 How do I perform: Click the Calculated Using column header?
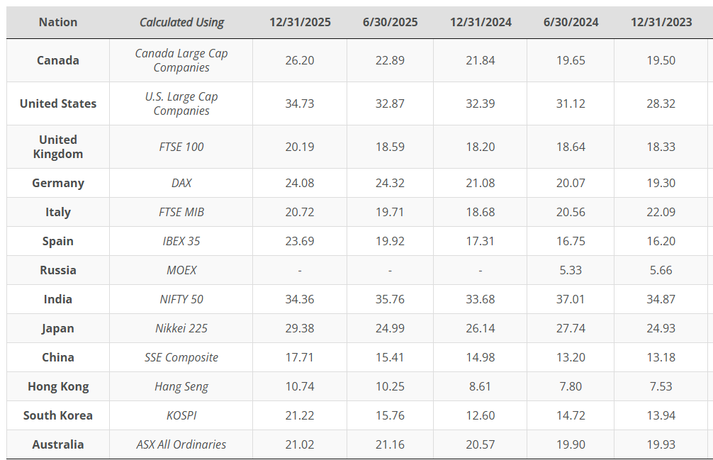point(181,22)
